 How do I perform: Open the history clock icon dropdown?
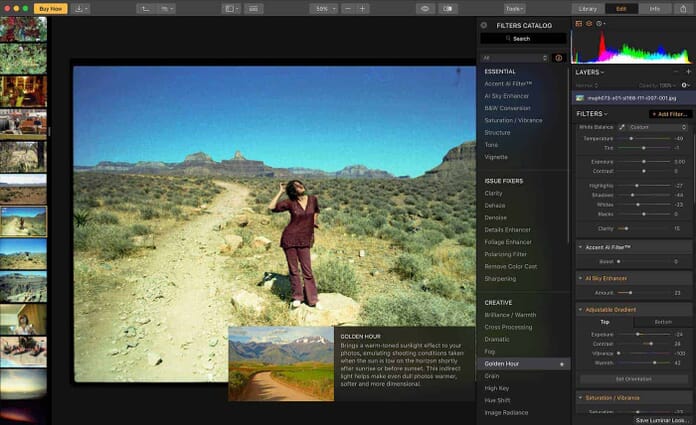pos(600,24)
